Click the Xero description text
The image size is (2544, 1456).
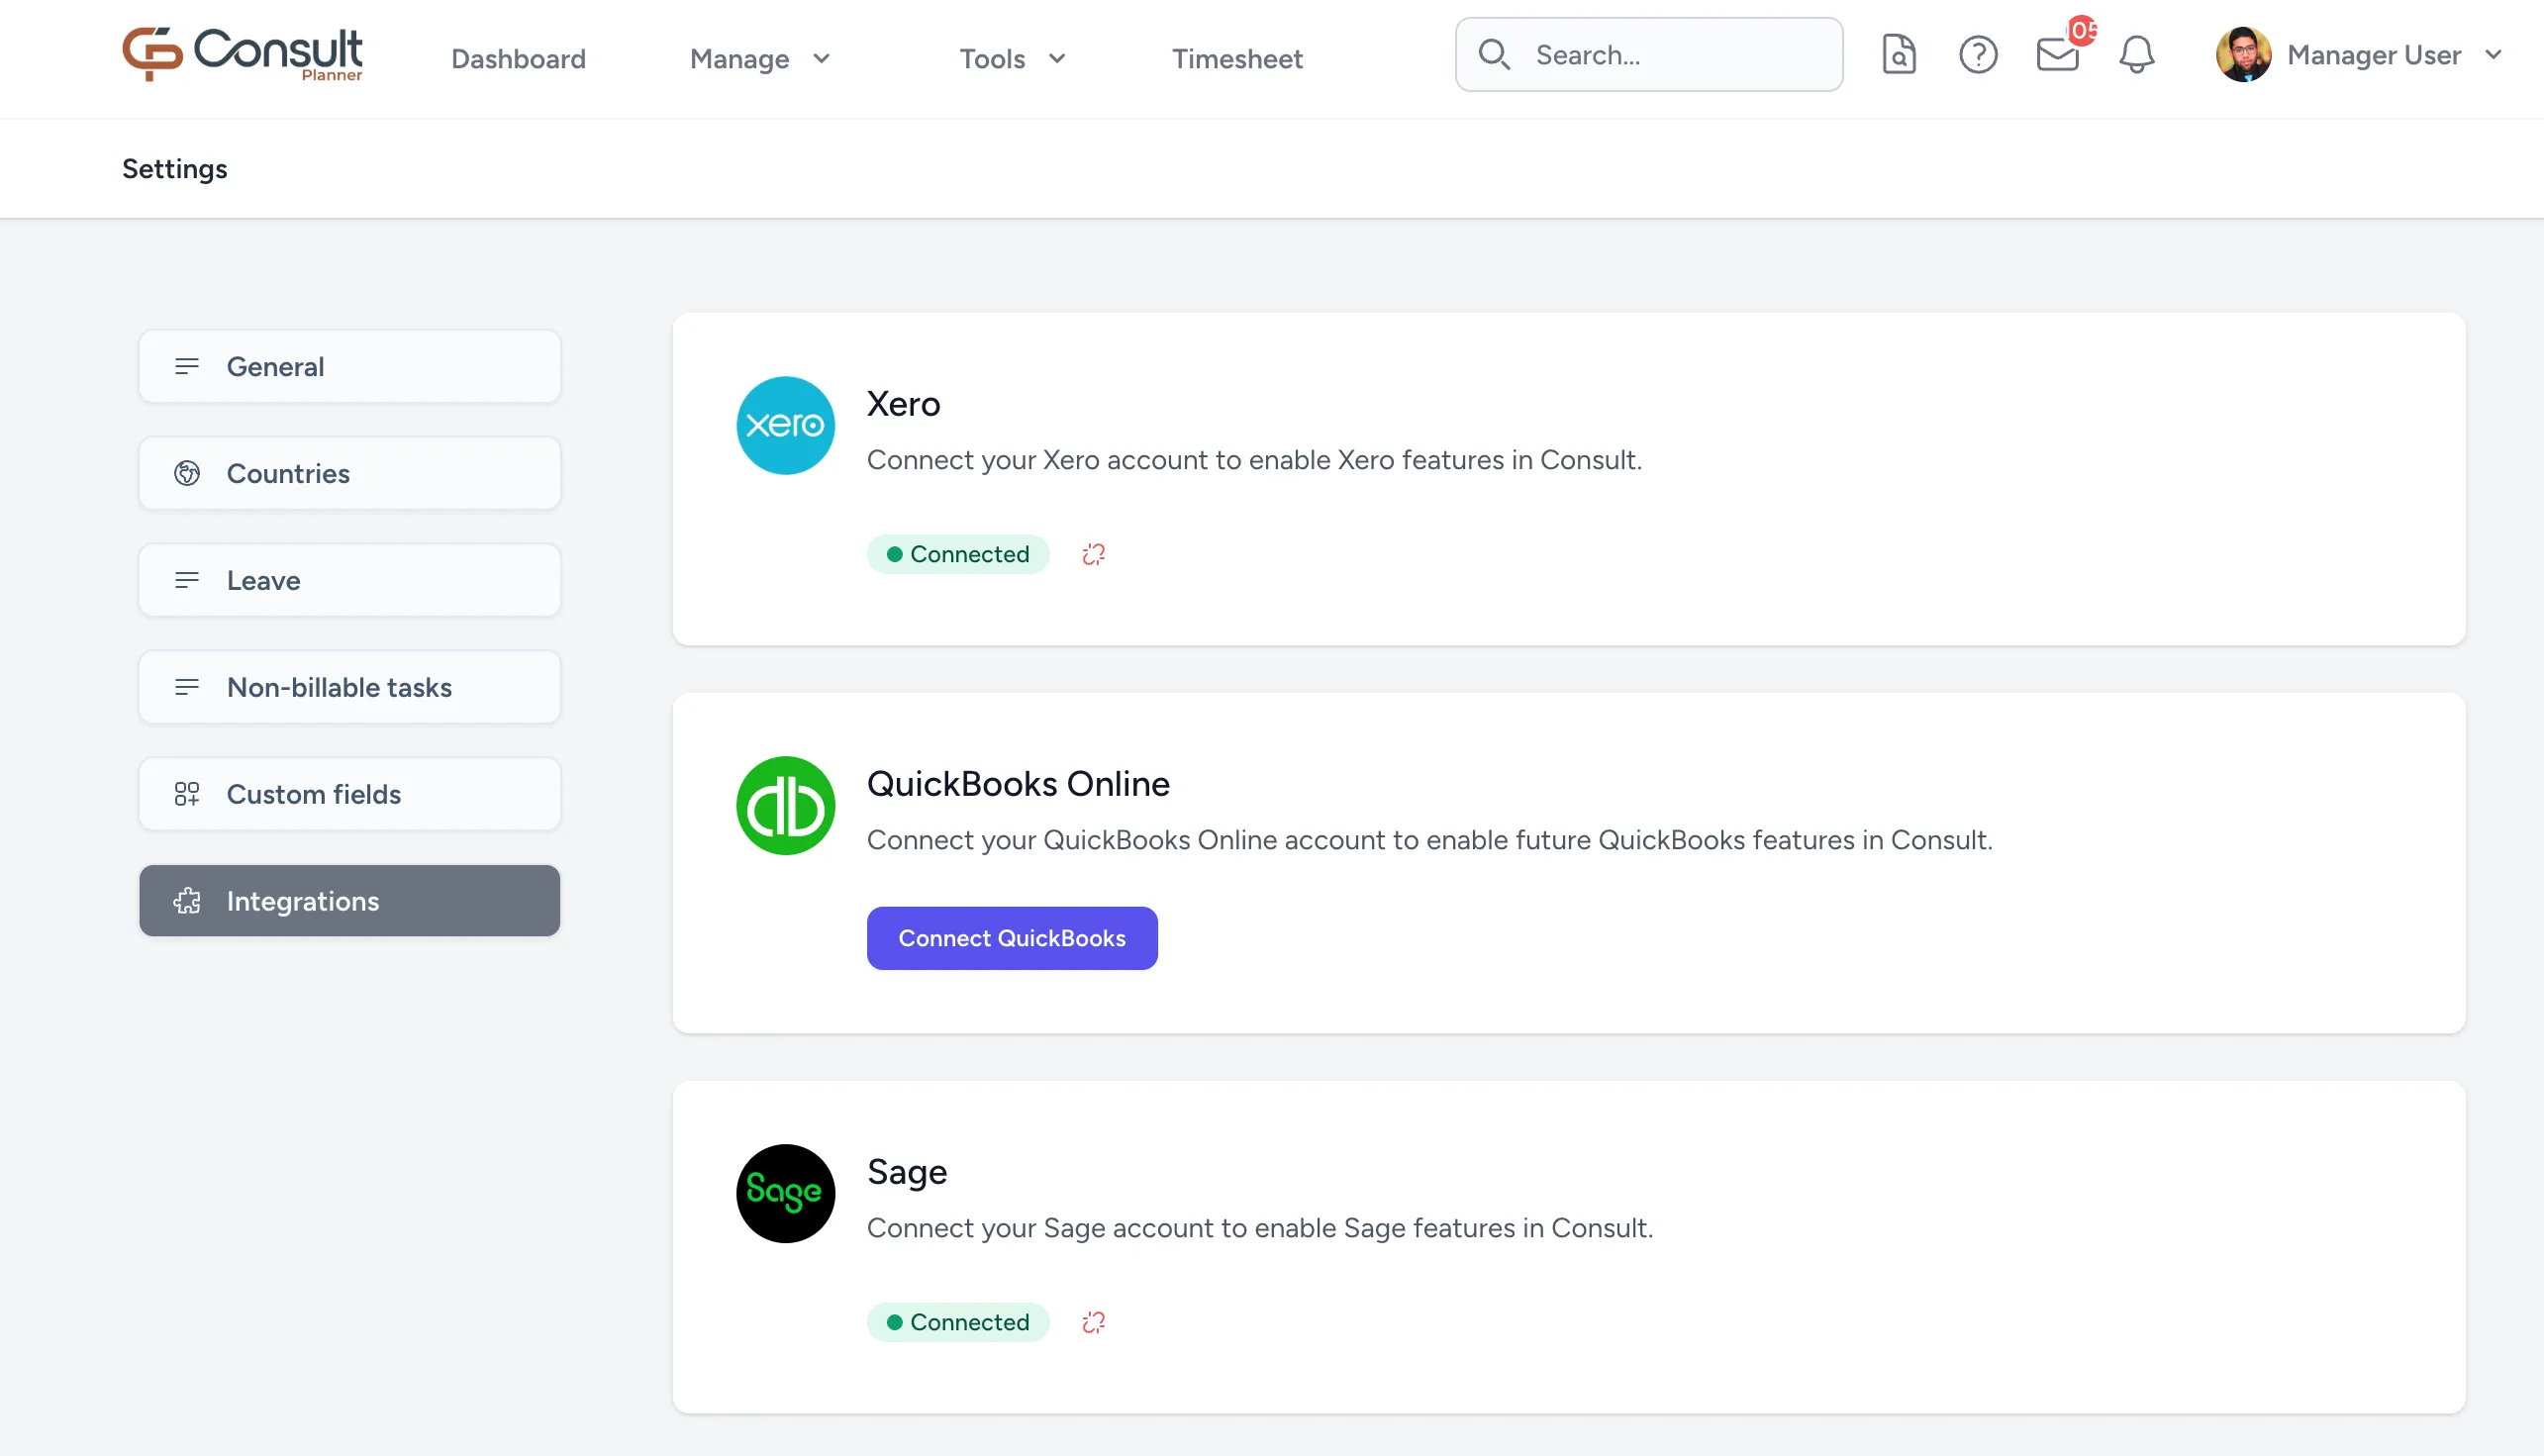(1254, 460)
